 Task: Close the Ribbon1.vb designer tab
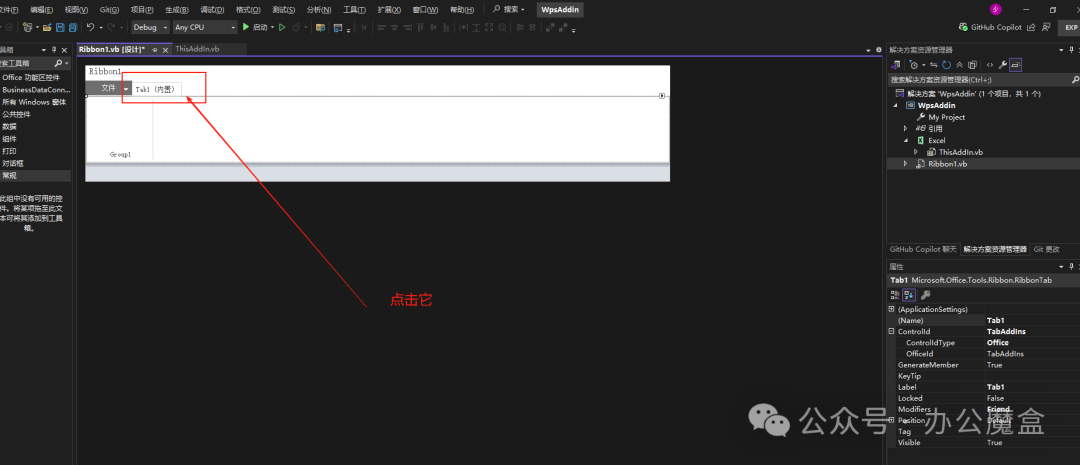coord(165,50)
